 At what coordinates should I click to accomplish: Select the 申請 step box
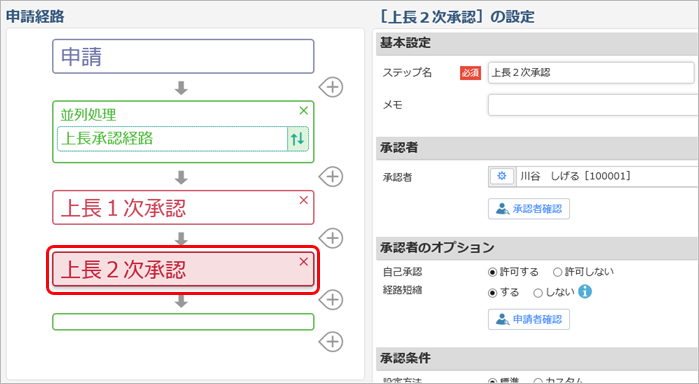click(x=183, y=56)
